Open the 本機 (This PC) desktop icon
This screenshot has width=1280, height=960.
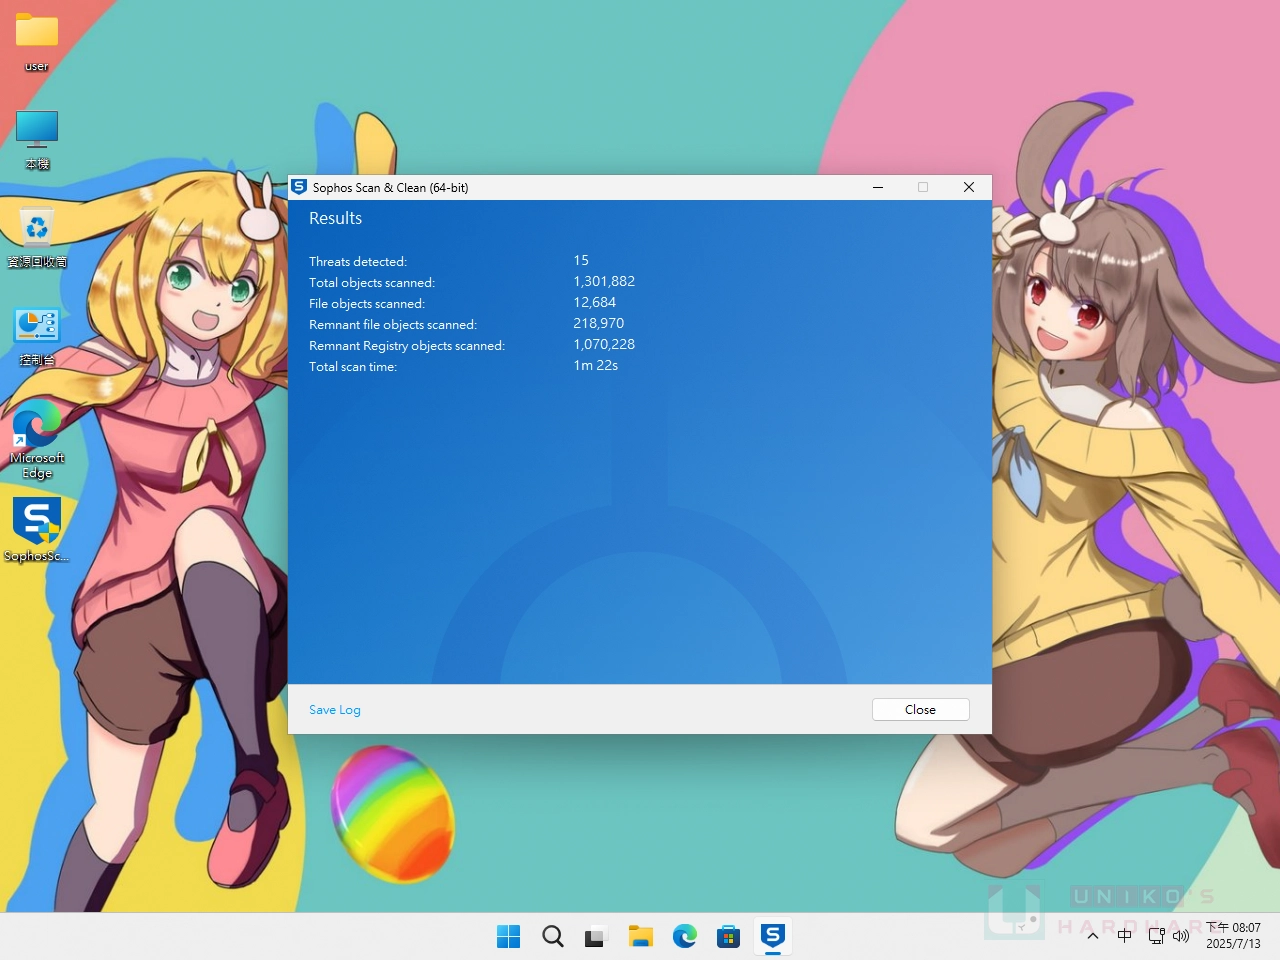37,139
